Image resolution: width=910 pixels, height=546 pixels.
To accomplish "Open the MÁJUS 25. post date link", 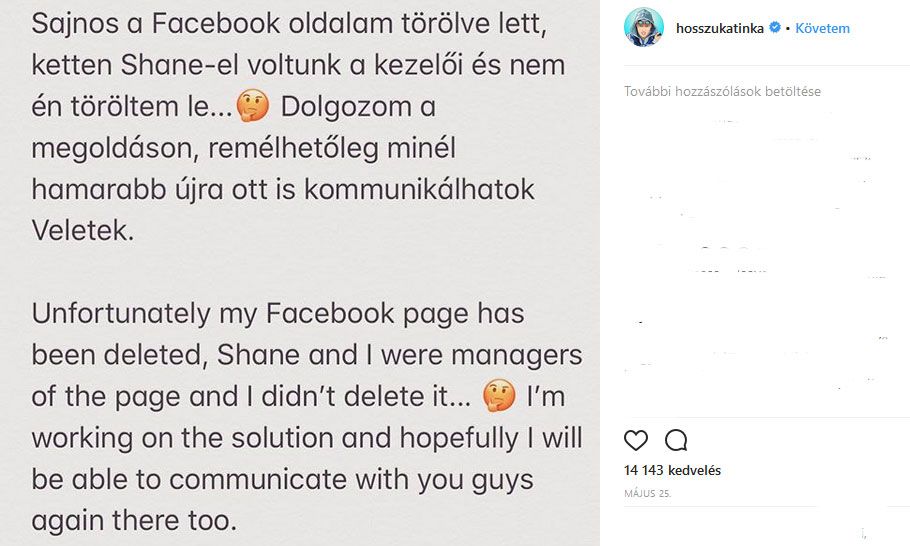I will [x=648, y=494].
